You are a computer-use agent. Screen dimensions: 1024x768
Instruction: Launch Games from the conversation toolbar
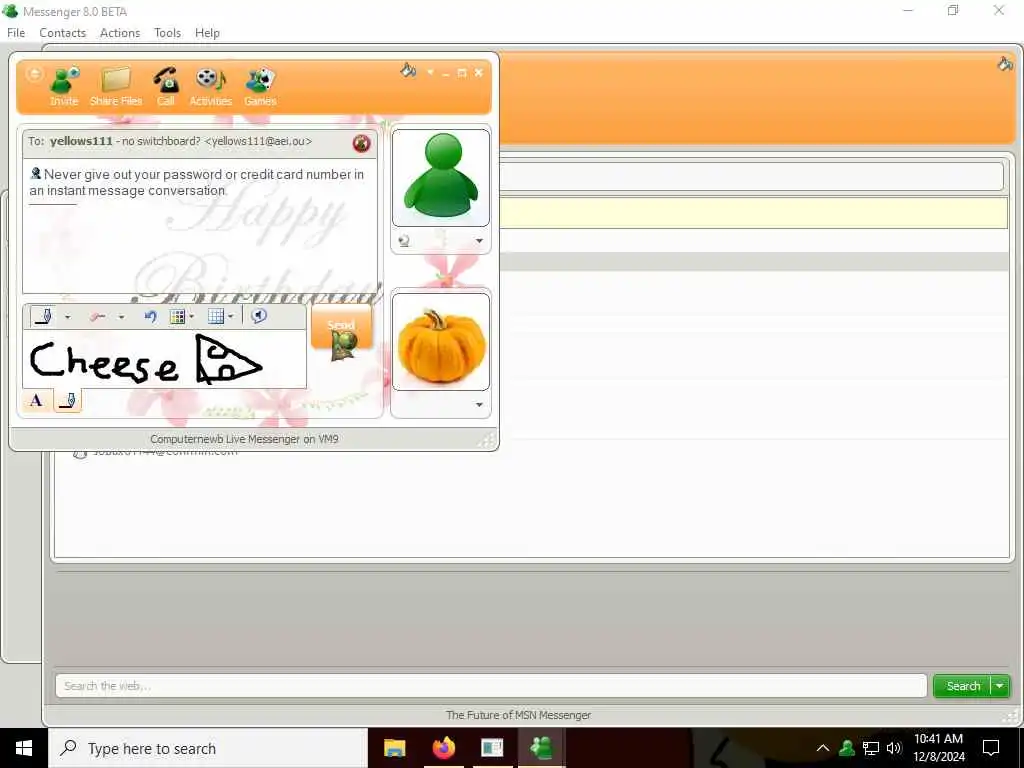click(x=260, y=86)
